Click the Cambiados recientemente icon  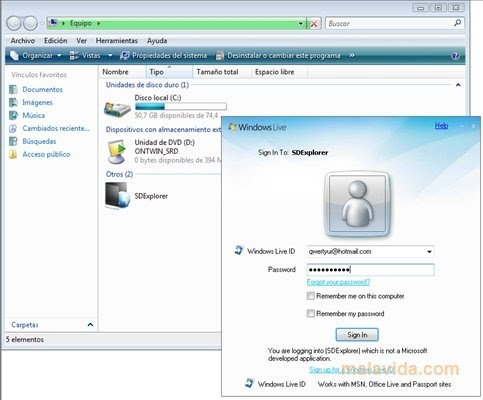point(13,128)
